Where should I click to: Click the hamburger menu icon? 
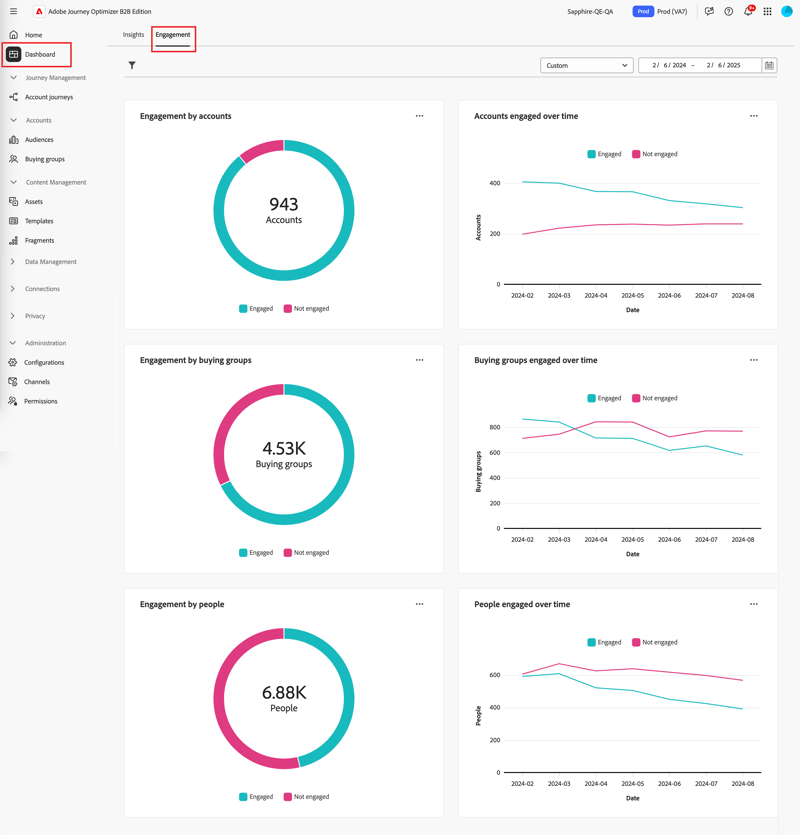[x=13, y=11]
